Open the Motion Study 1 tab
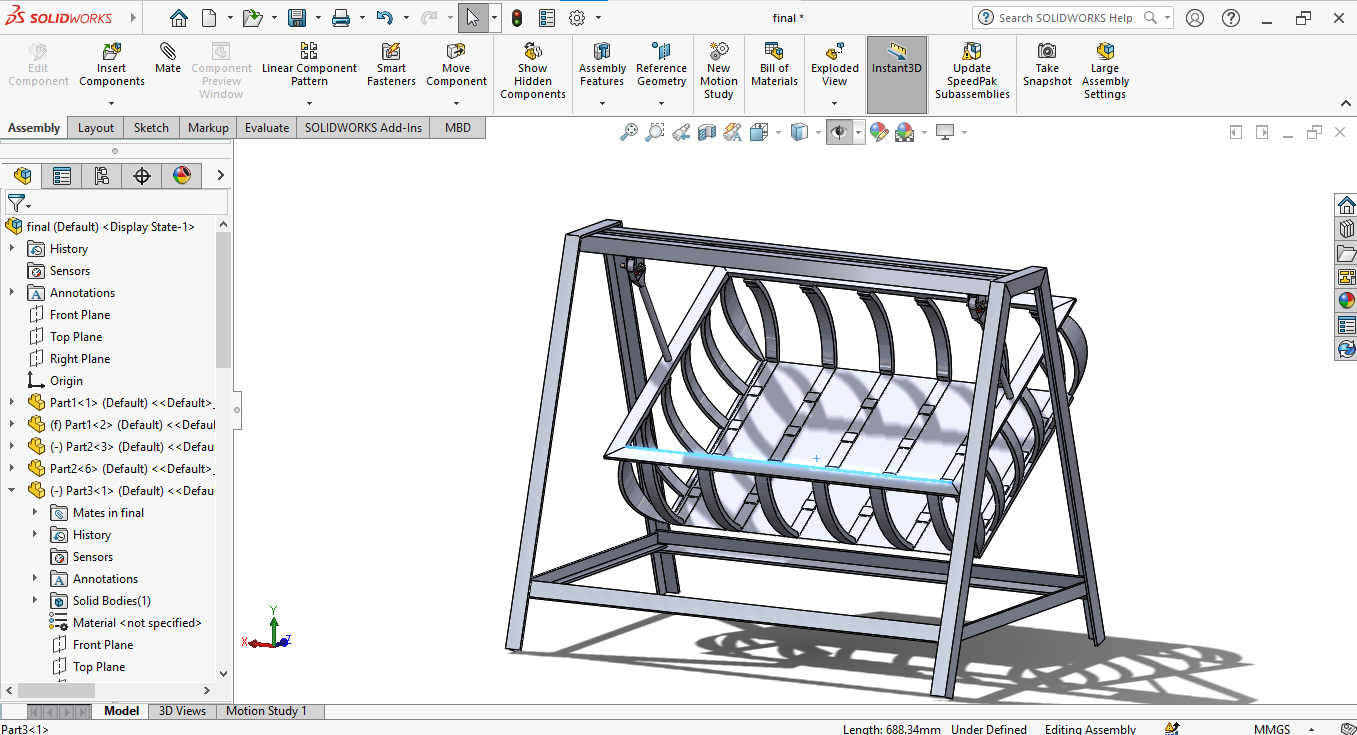The width and height of the screenshot is (1357, 735). click(266, 711)
